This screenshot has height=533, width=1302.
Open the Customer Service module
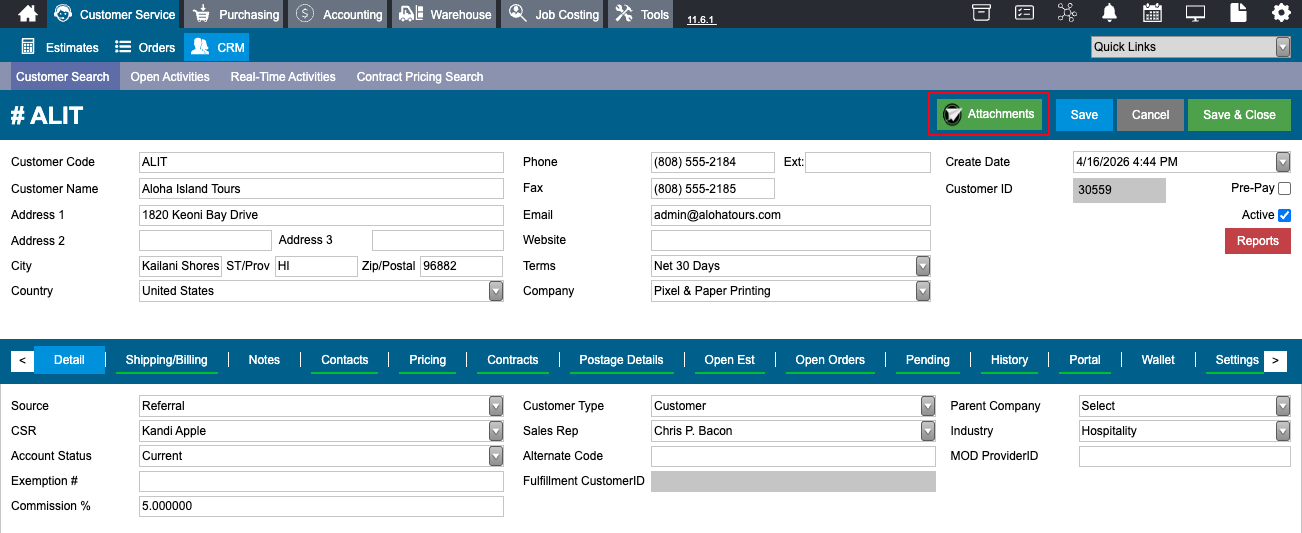pos(114,14)
